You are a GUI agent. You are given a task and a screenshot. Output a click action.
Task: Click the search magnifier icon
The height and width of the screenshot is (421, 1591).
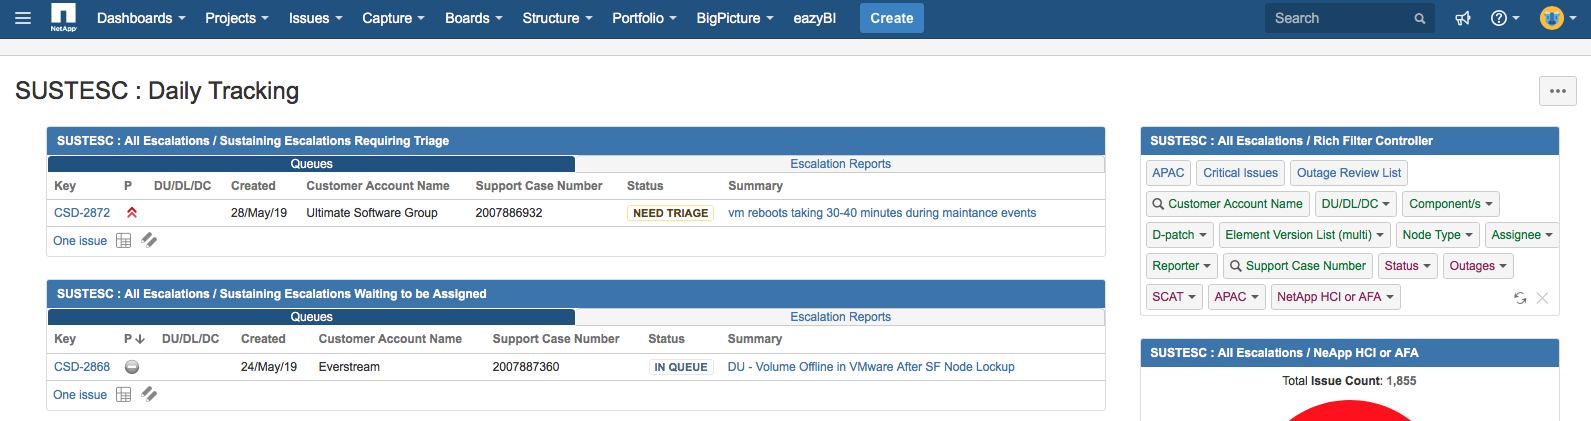coord(1420,18)
